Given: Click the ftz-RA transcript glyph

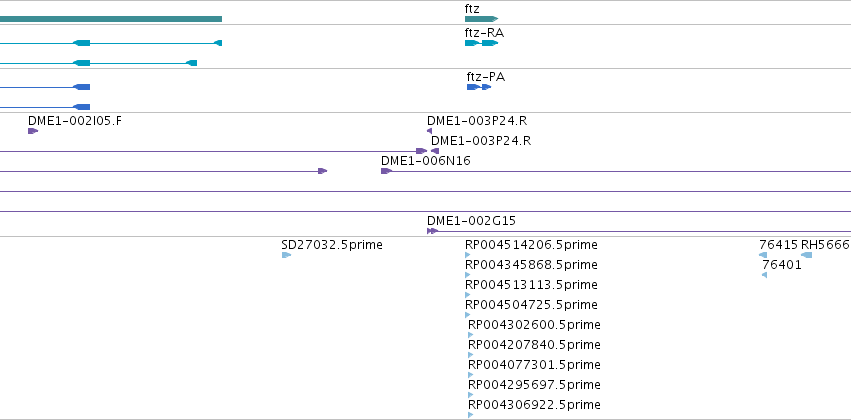Looking at the screenshot, I should (x=481, y=43).
